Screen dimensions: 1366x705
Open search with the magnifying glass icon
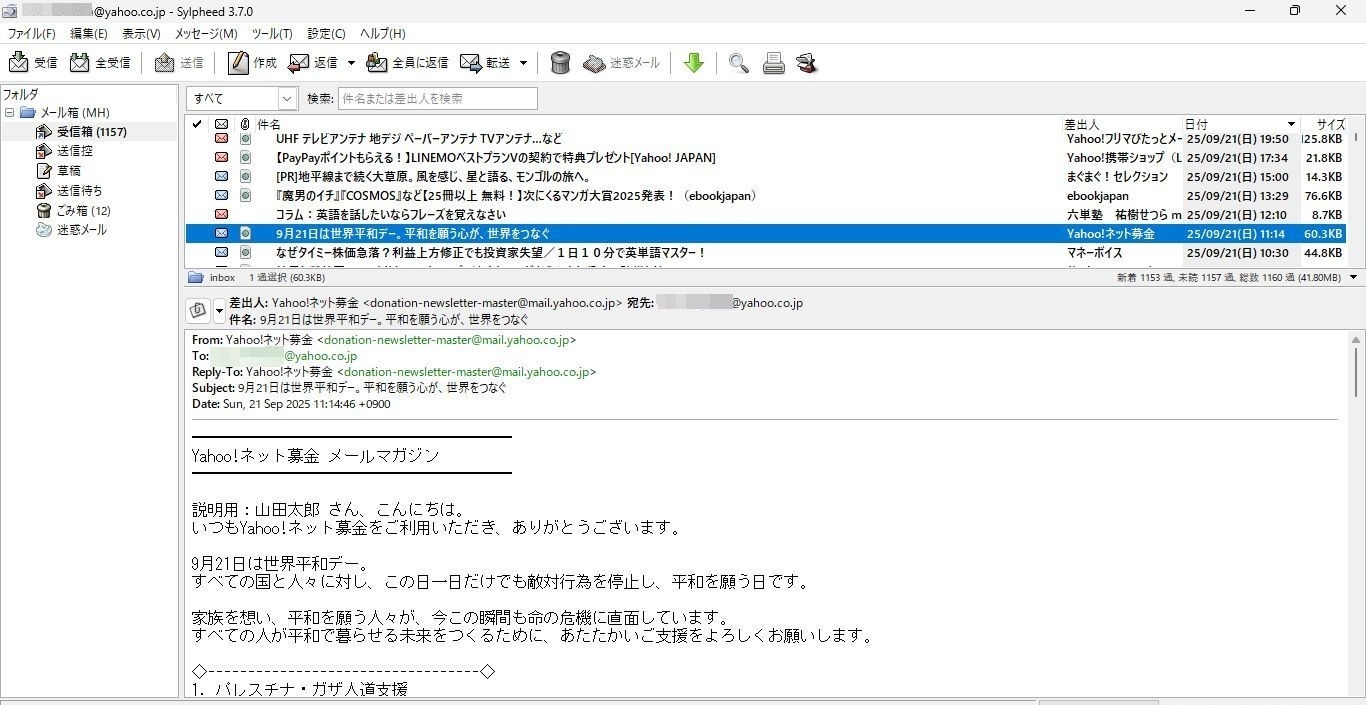739,63
